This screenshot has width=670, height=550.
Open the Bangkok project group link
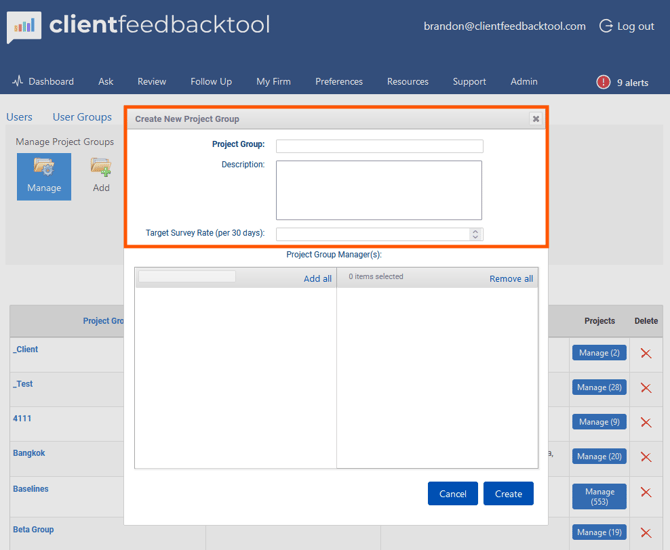tap(29, 453)
